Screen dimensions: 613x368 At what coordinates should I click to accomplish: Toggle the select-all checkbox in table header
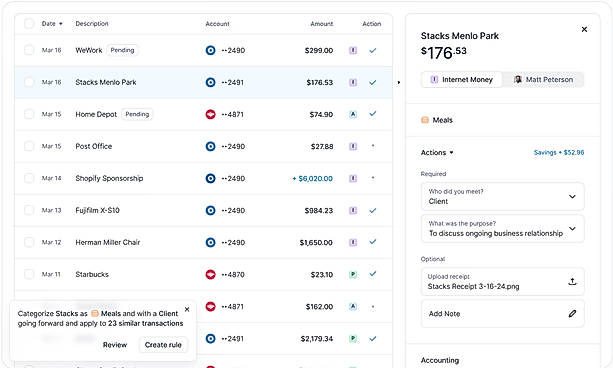click(x=29, y=23)
